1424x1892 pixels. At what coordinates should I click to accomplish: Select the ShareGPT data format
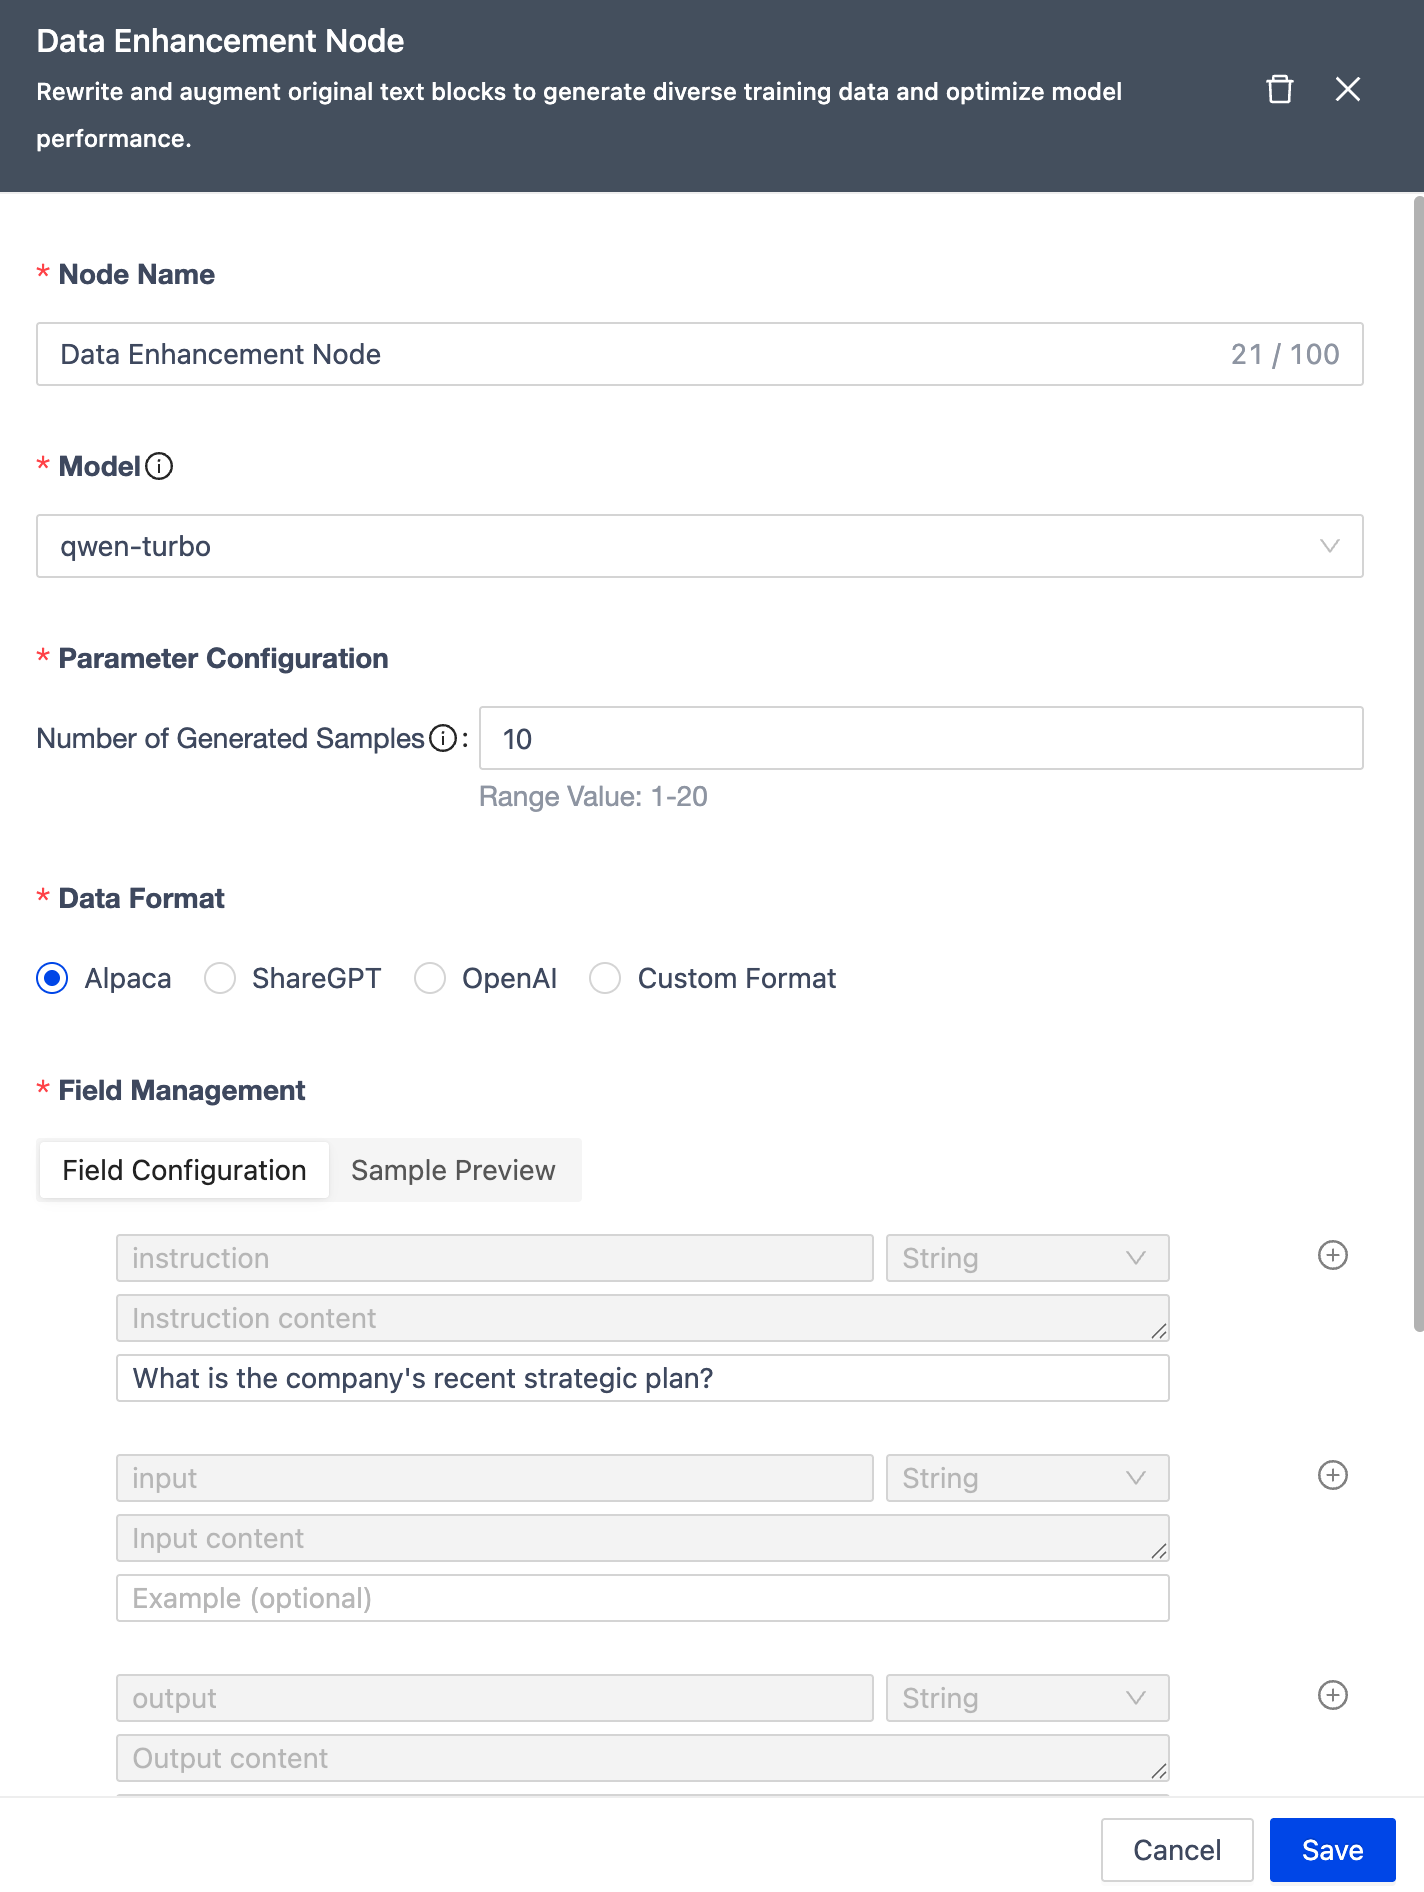click(220, 978)
